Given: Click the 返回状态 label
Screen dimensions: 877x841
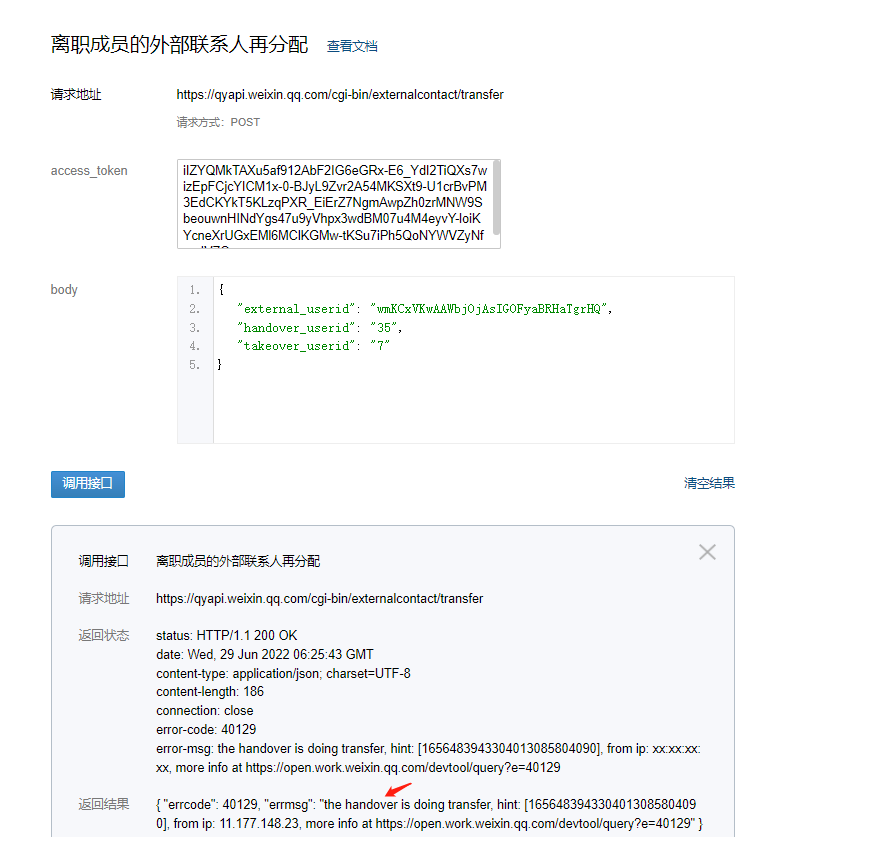Looking at the screenshot, I should [103, 635].
